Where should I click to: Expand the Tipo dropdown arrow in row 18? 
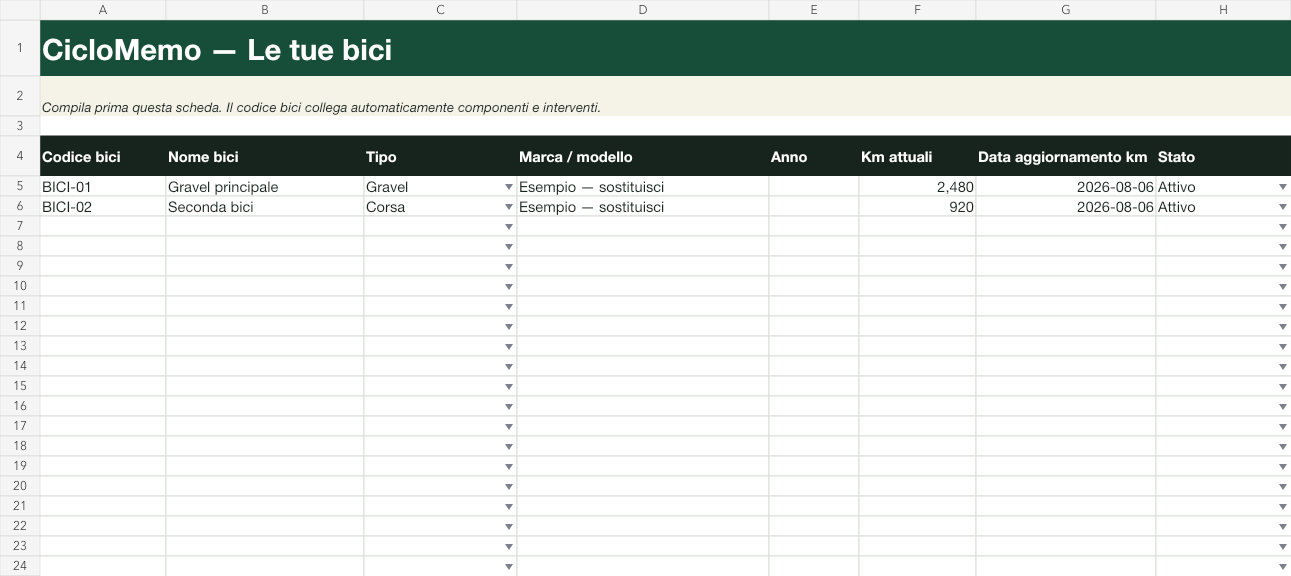[x=509, y=447]
